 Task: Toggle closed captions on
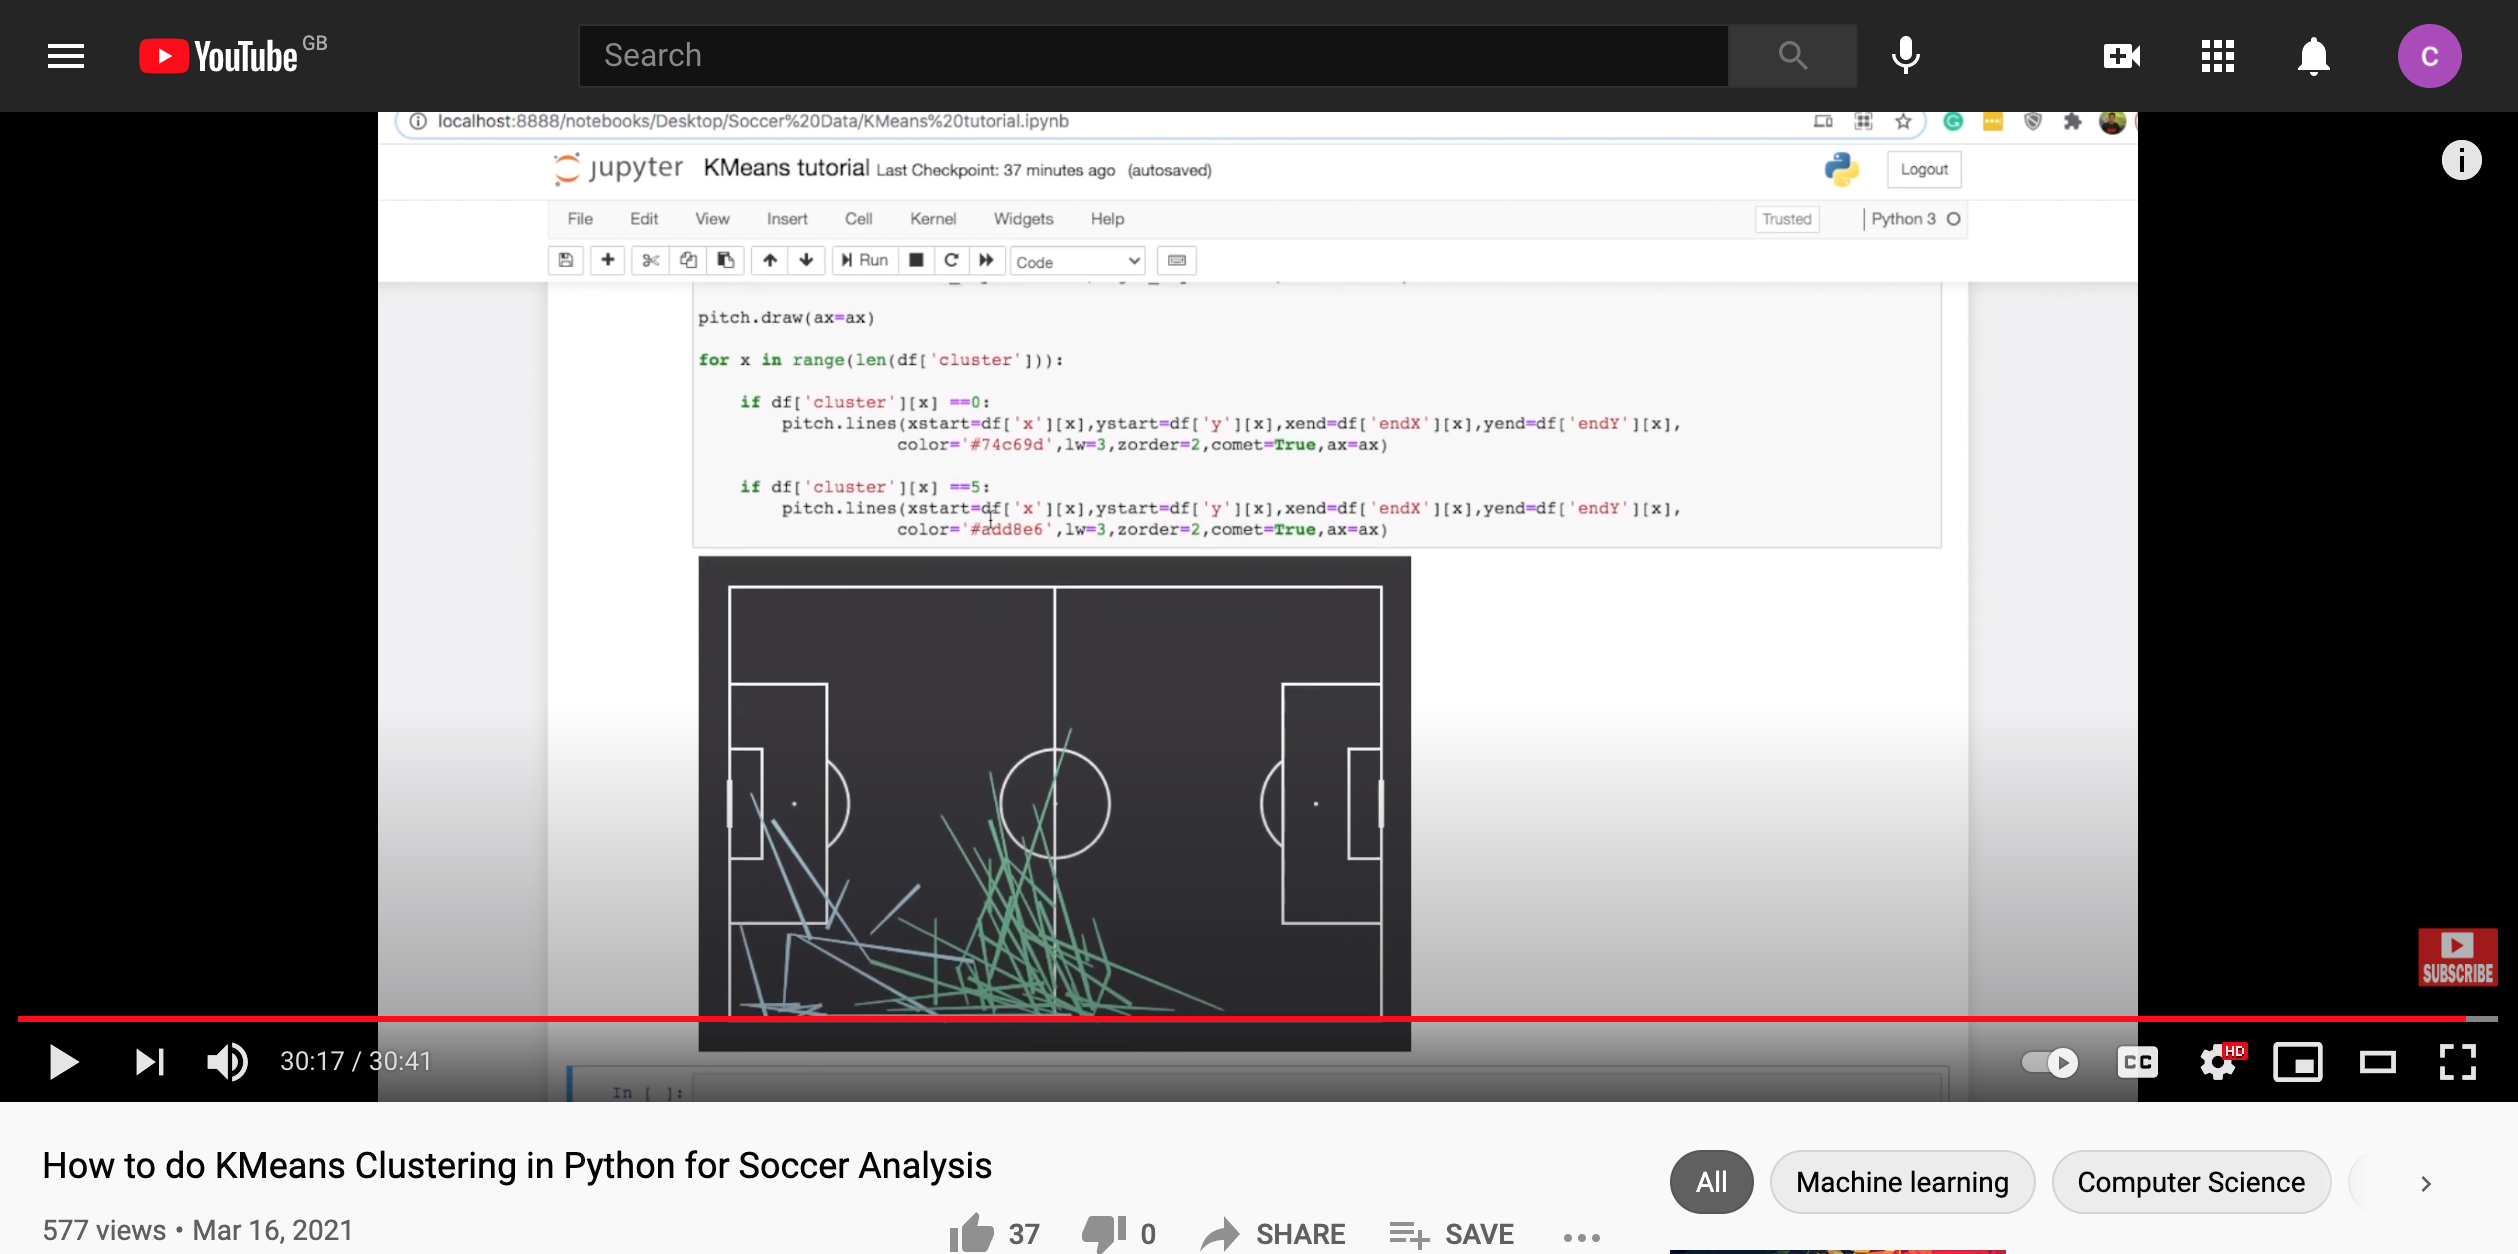tap(2137, 1062)
